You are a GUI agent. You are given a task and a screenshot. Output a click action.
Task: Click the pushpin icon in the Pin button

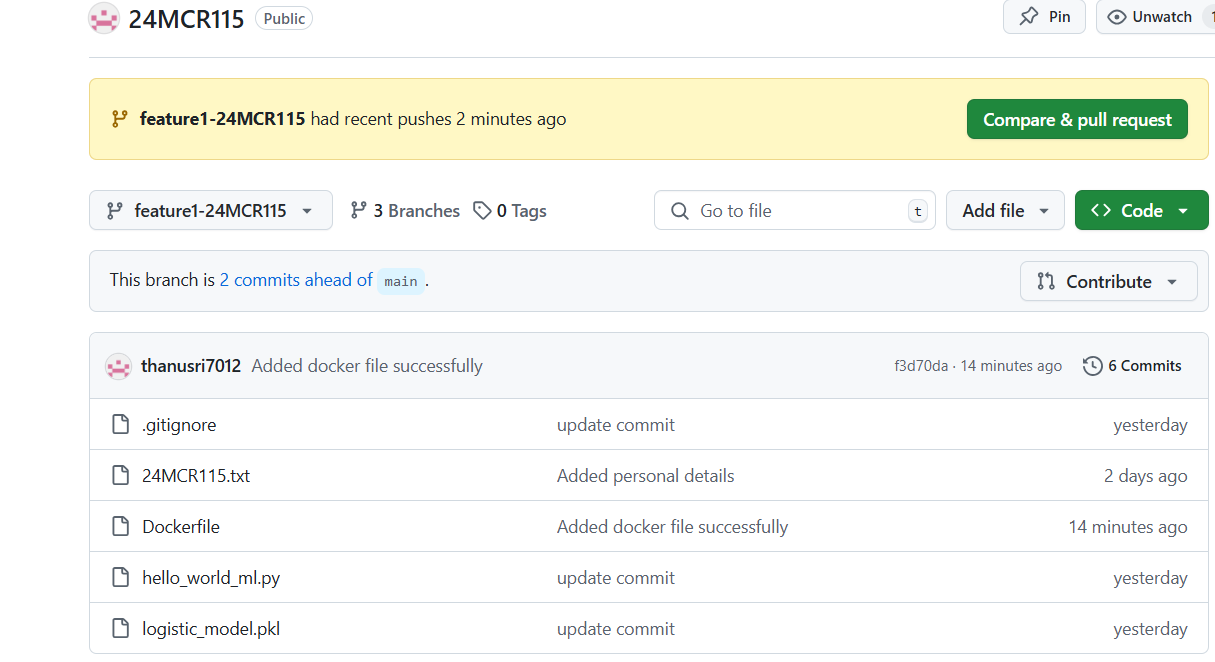[x=1028, y=17]
